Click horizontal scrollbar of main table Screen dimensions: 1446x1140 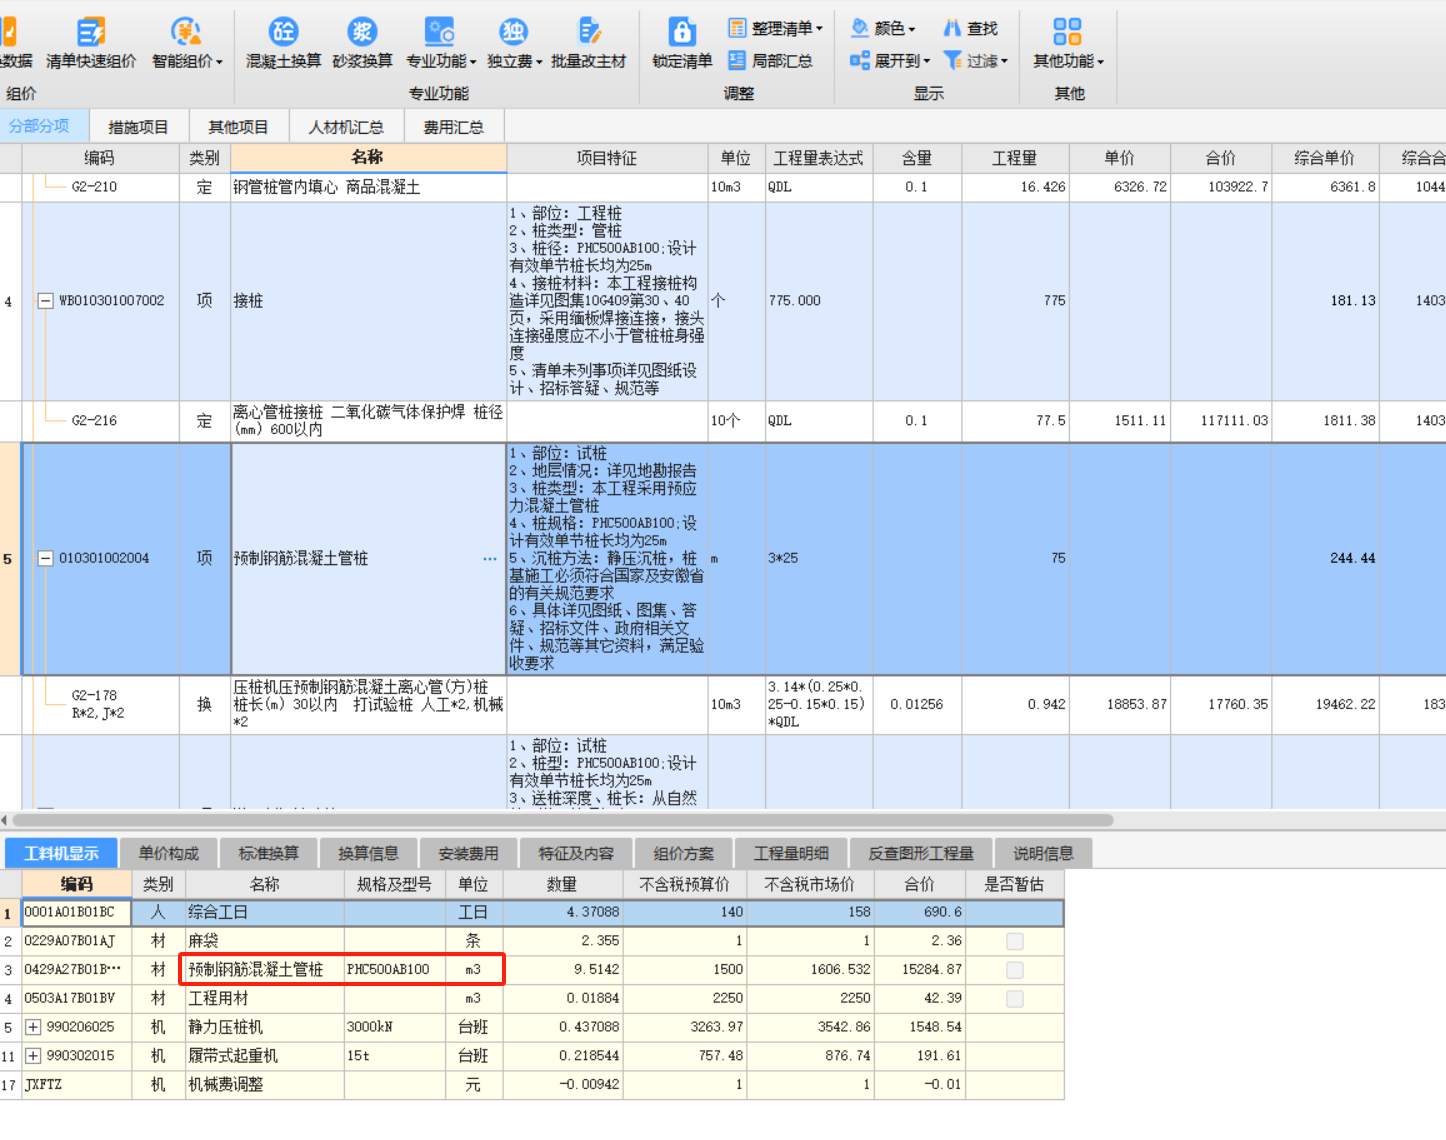[563, 820]
